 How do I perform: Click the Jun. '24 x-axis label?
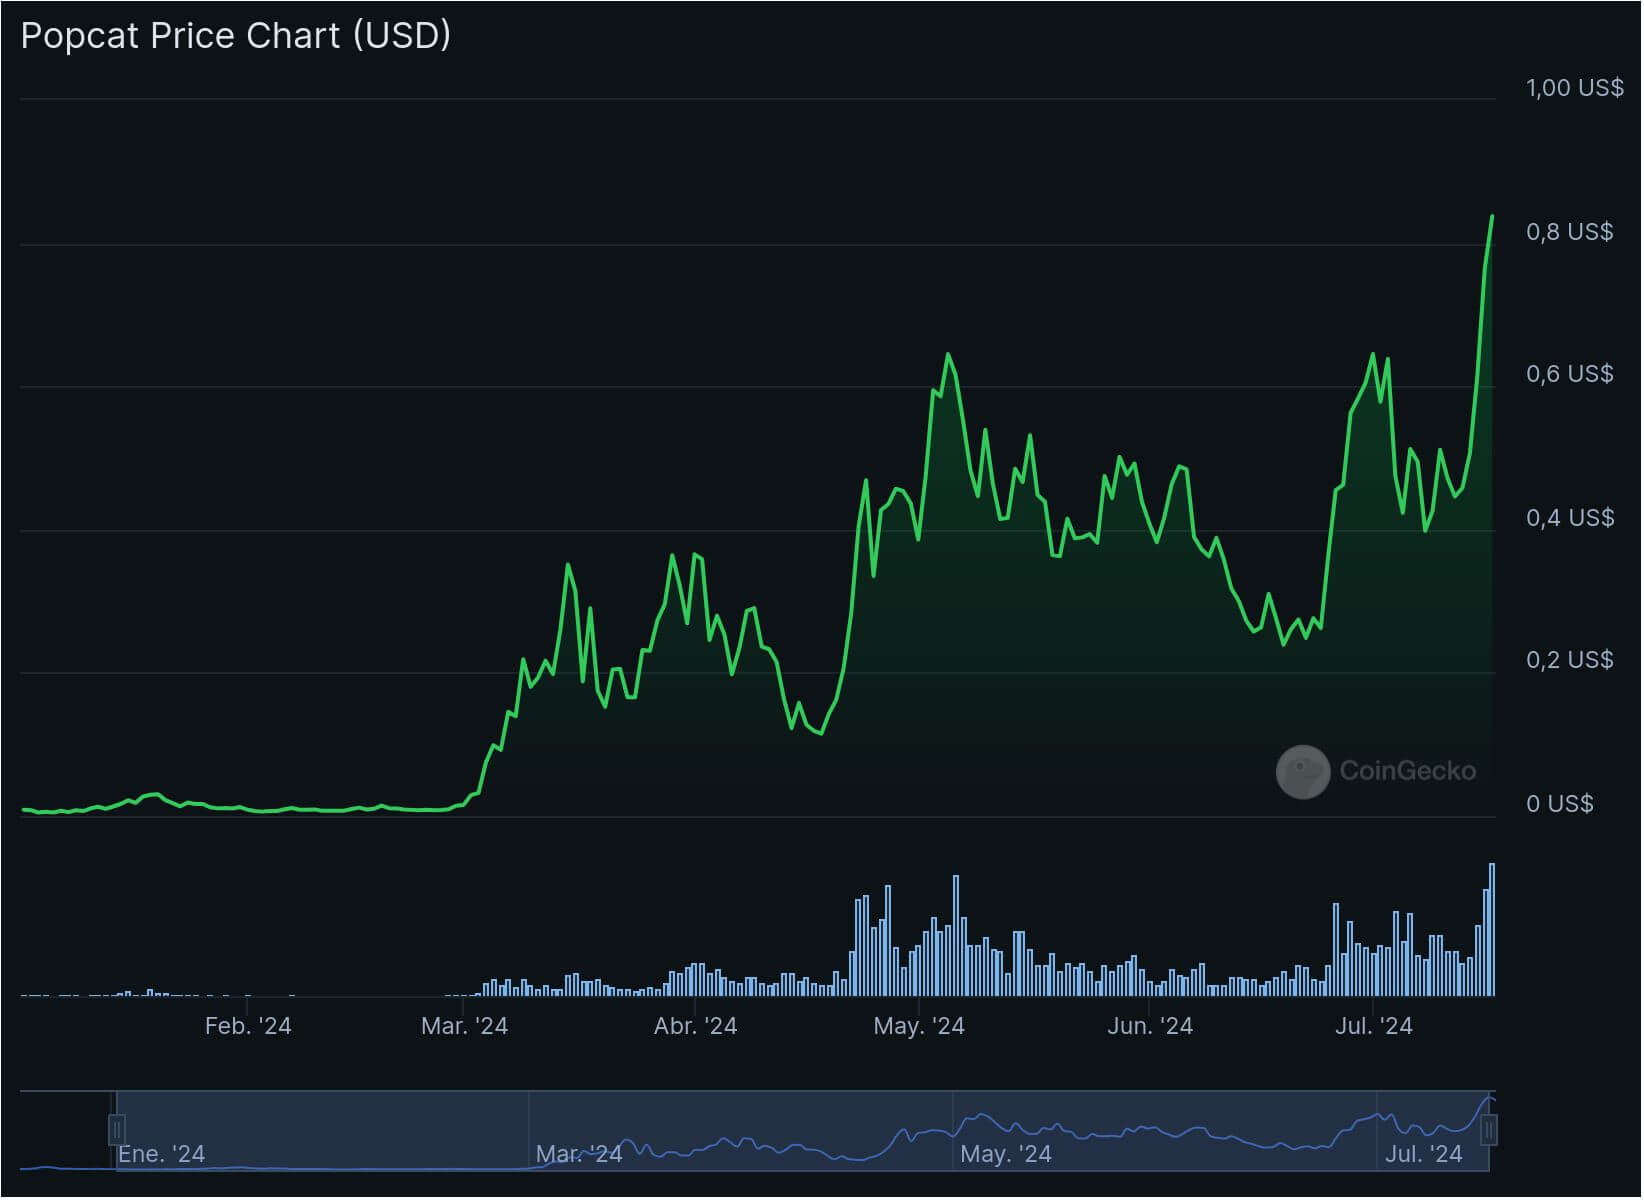[x=1150, y=1026]
